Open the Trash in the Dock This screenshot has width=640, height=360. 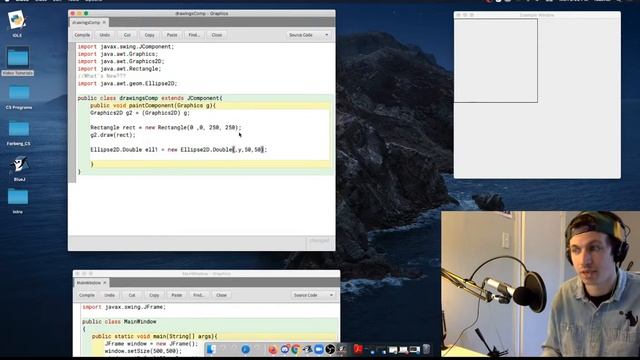[x=426, y=349]
